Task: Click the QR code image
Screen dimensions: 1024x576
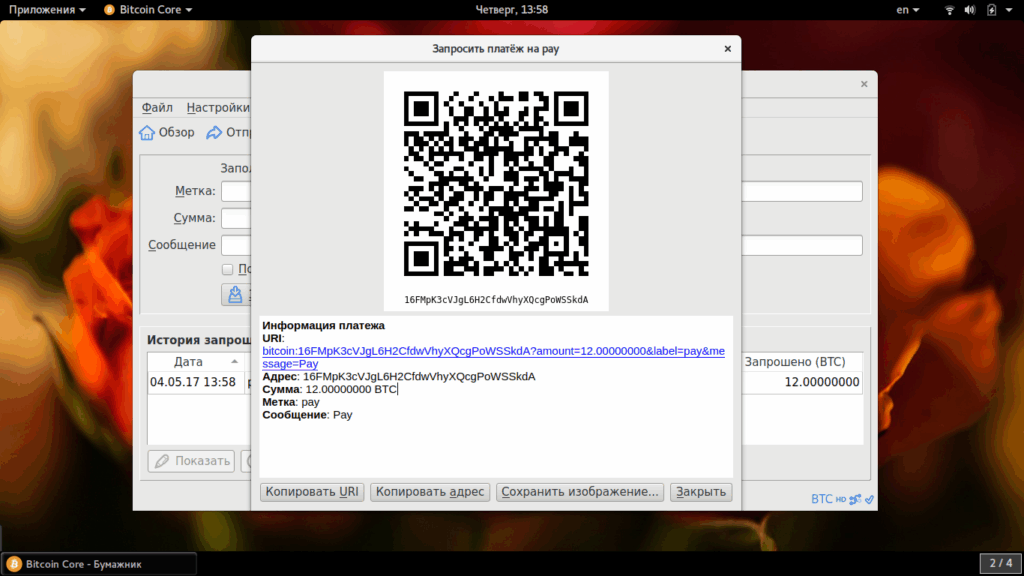Action: [x=496, y=184]
